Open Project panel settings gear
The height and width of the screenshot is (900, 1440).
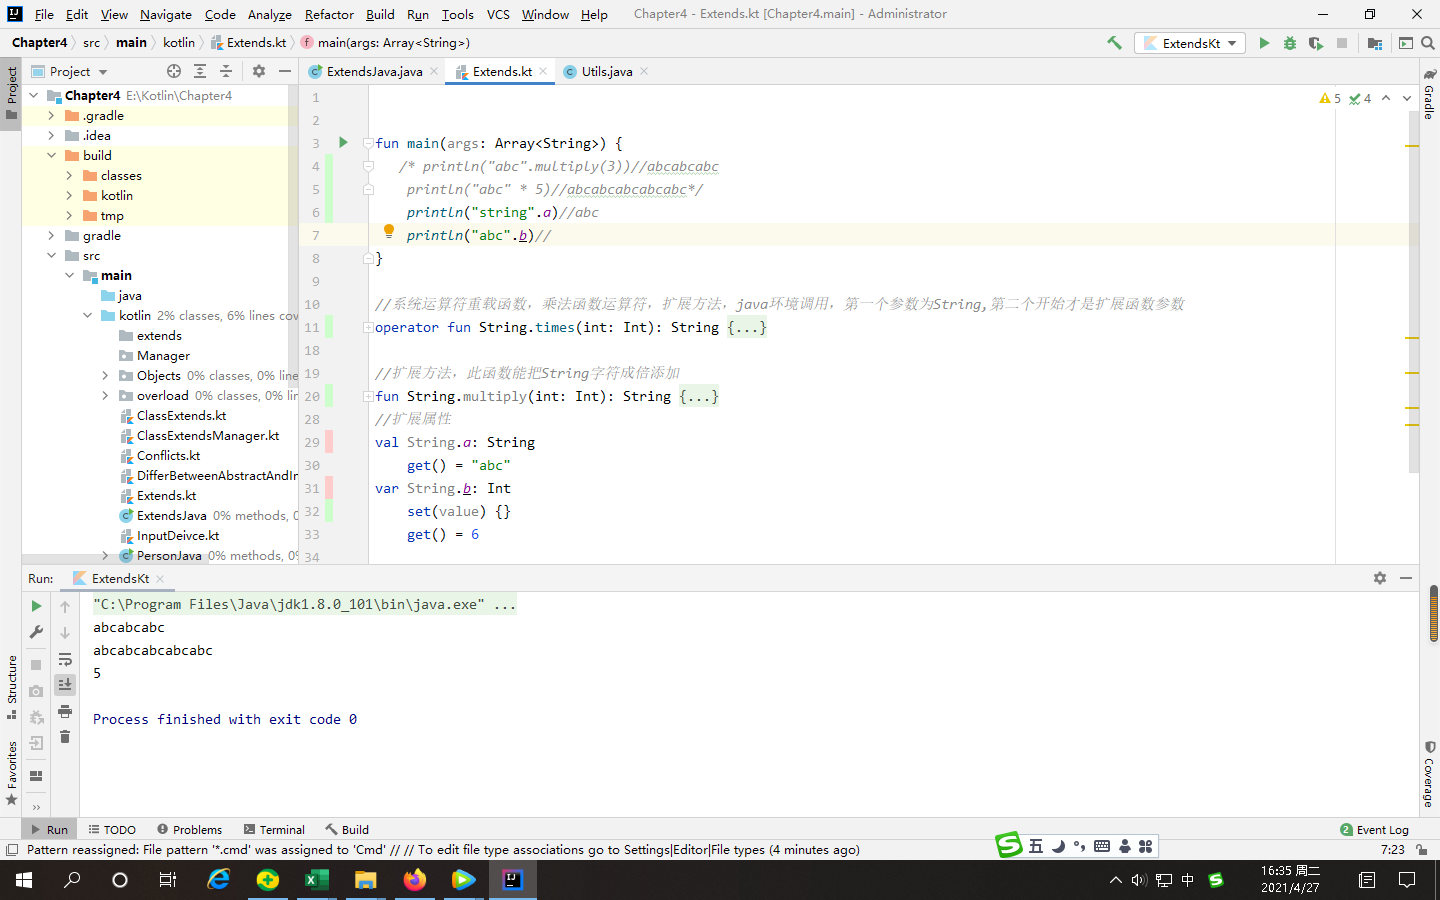pyautogui.click(x=259, y=71)
